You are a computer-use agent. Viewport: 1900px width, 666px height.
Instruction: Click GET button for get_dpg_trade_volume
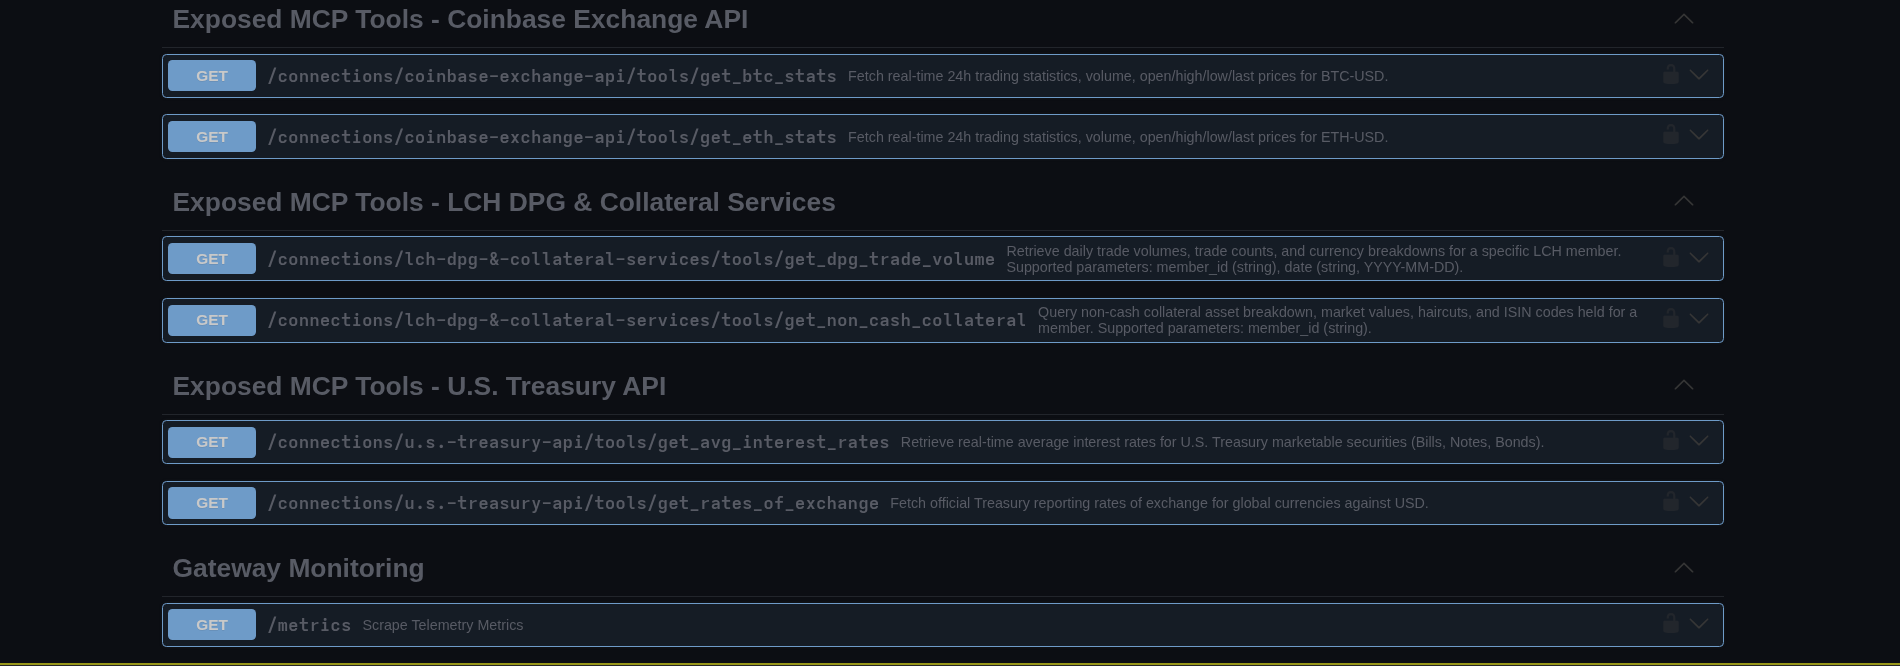tap(212, 259)
